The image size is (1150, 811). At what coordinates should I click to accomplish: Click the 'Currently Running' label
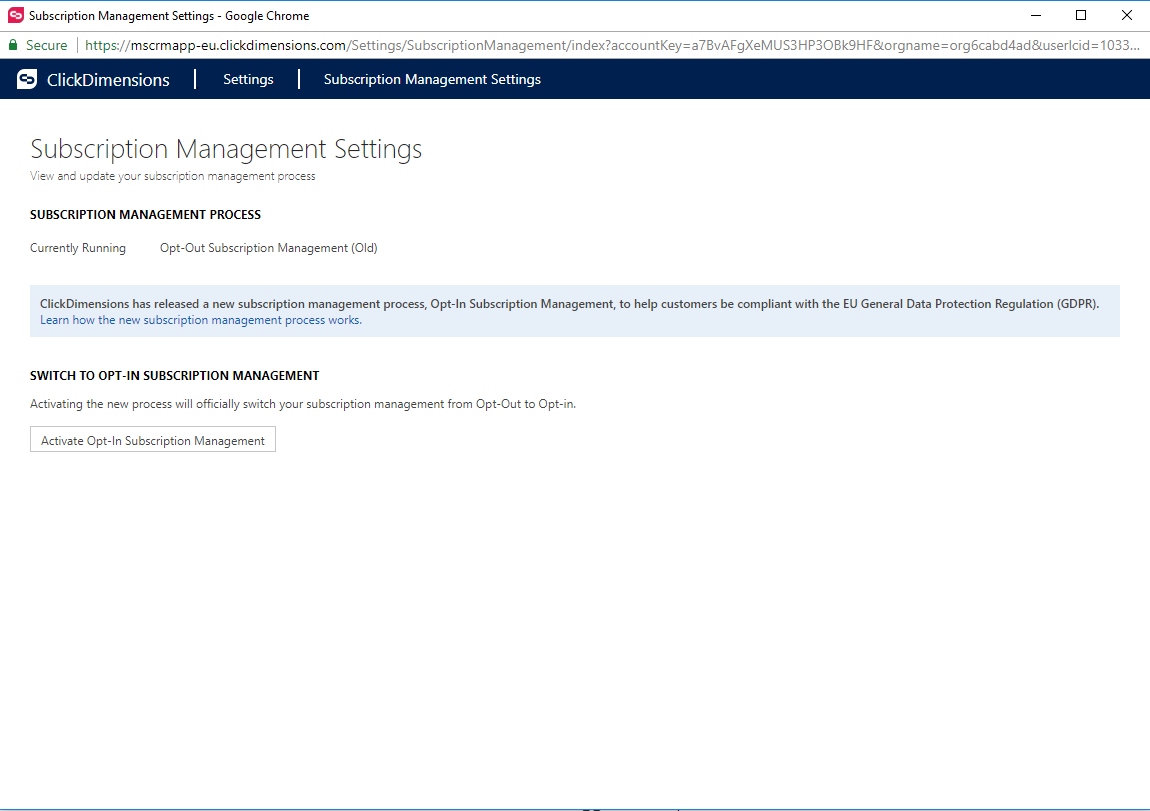[x=78, y=248]
